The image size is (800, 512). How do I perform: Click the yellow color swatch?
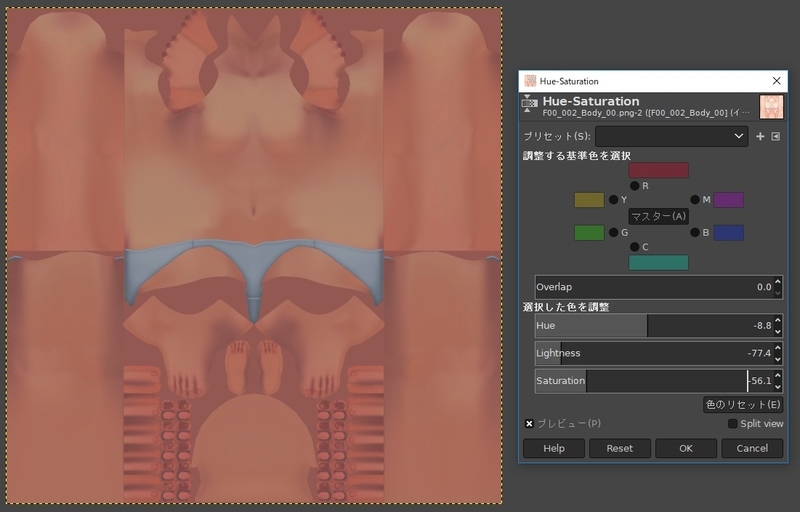click(x=589, y=200)
